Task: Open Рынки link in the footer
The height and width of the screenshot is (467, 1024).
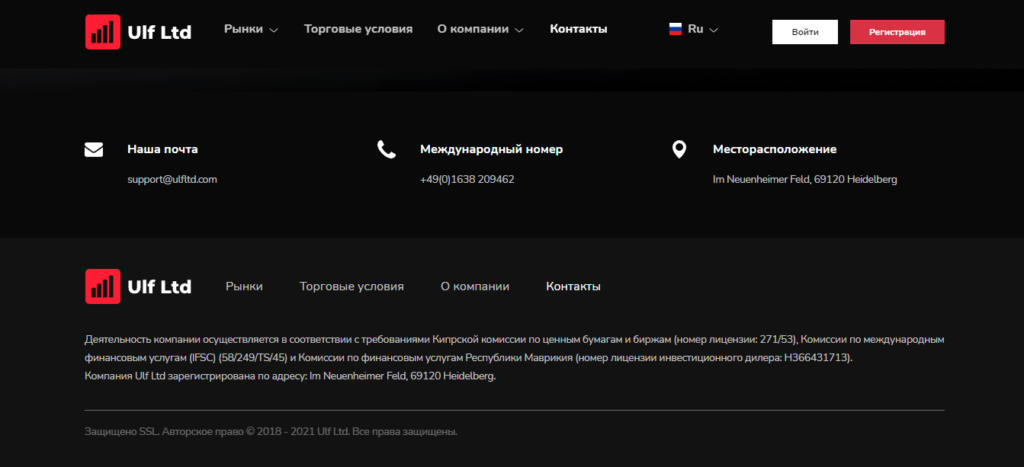Action: click(244, 287)
